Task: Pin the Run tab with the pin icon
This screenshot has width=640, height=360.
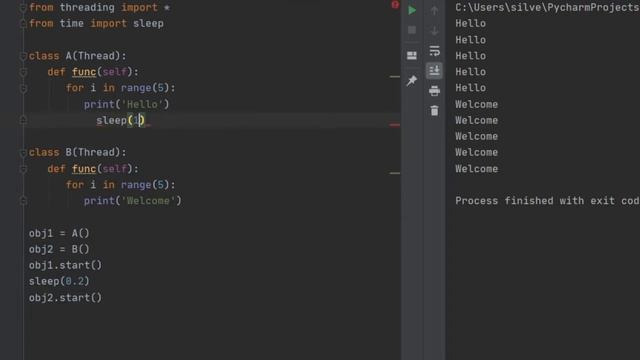Action: (412, 80)
